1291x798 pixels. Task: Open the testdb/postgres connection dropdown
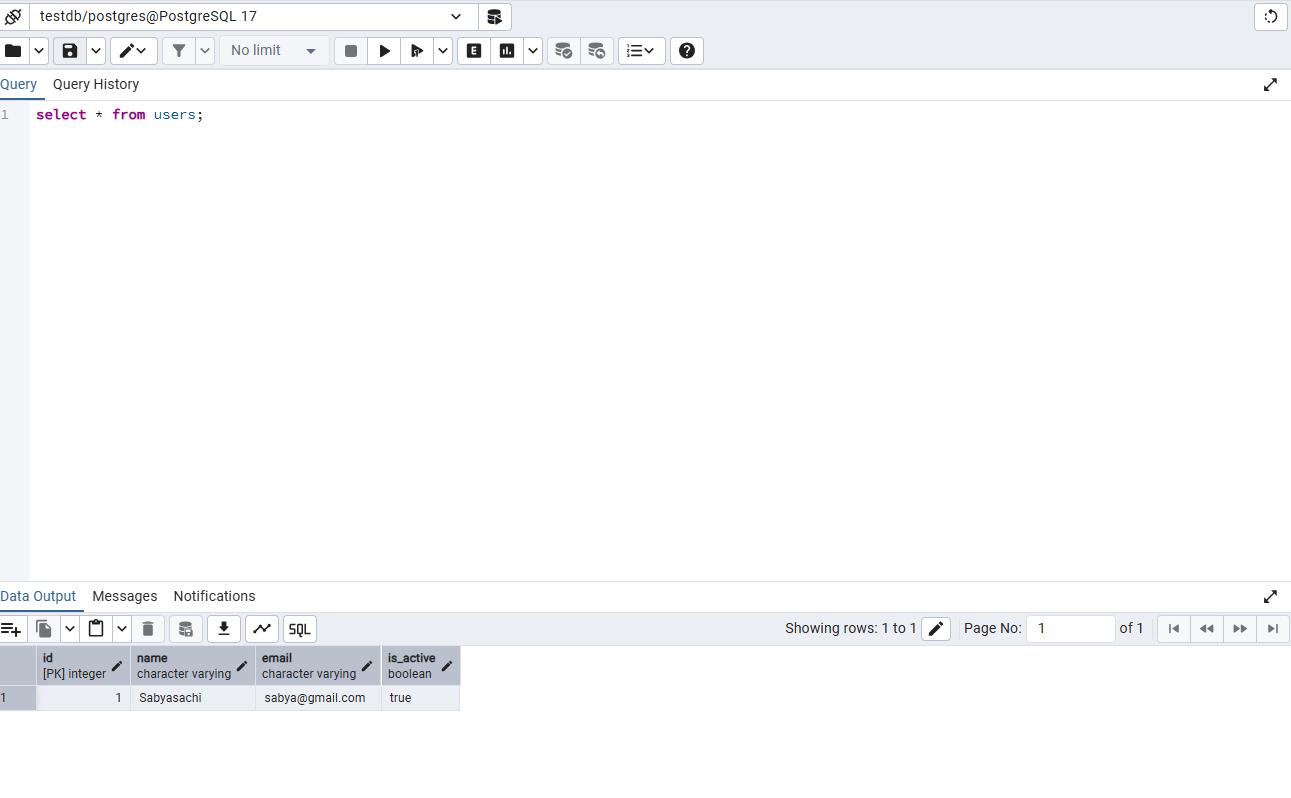[252, 16]
